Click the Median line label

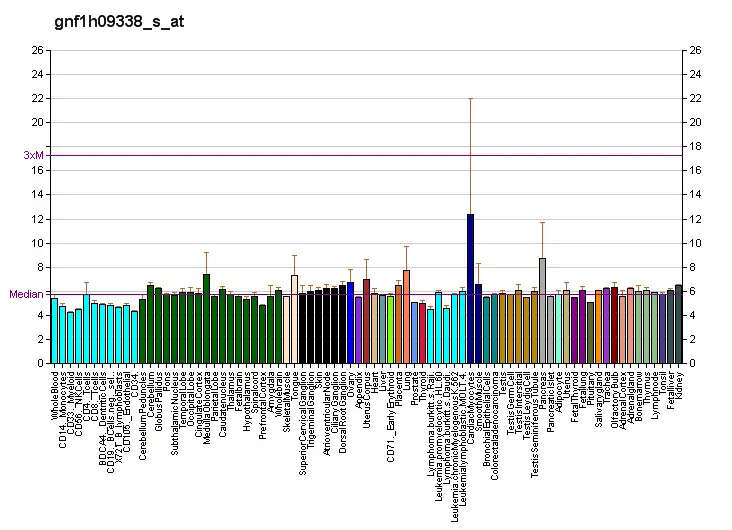(x=27, y=294)
